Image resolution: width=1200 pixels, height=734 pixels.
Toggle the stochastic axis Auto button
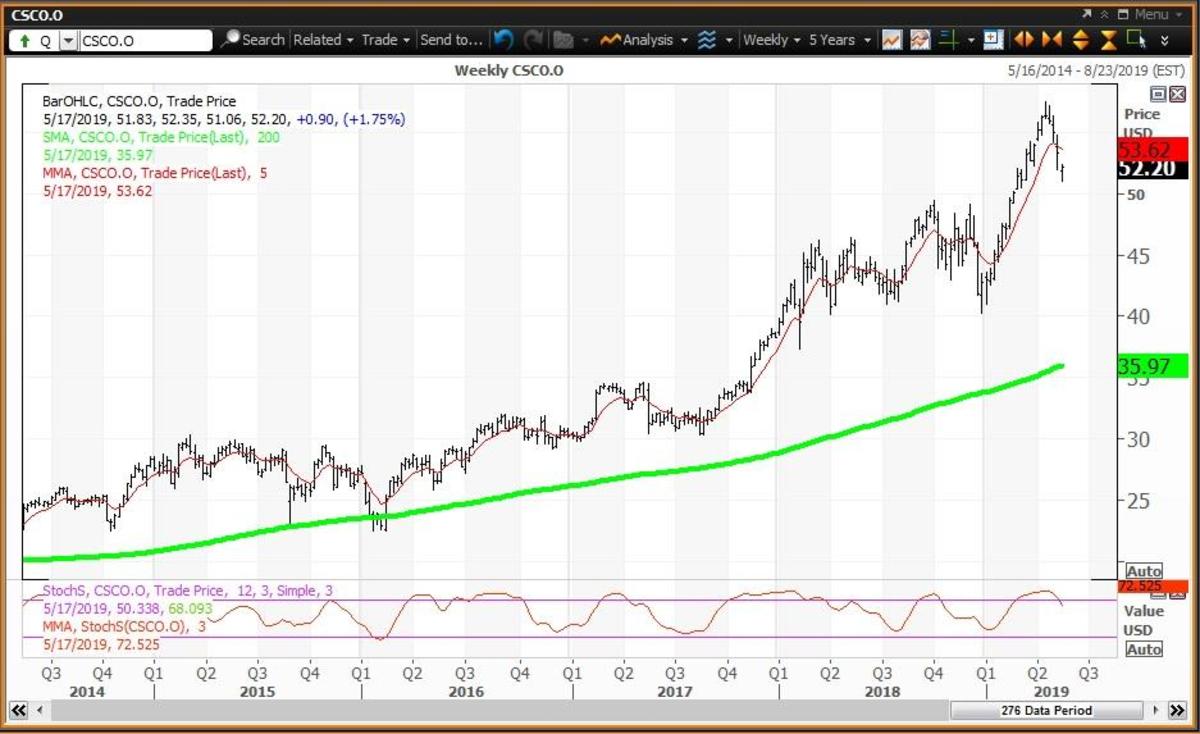[x=1144, y=649]
